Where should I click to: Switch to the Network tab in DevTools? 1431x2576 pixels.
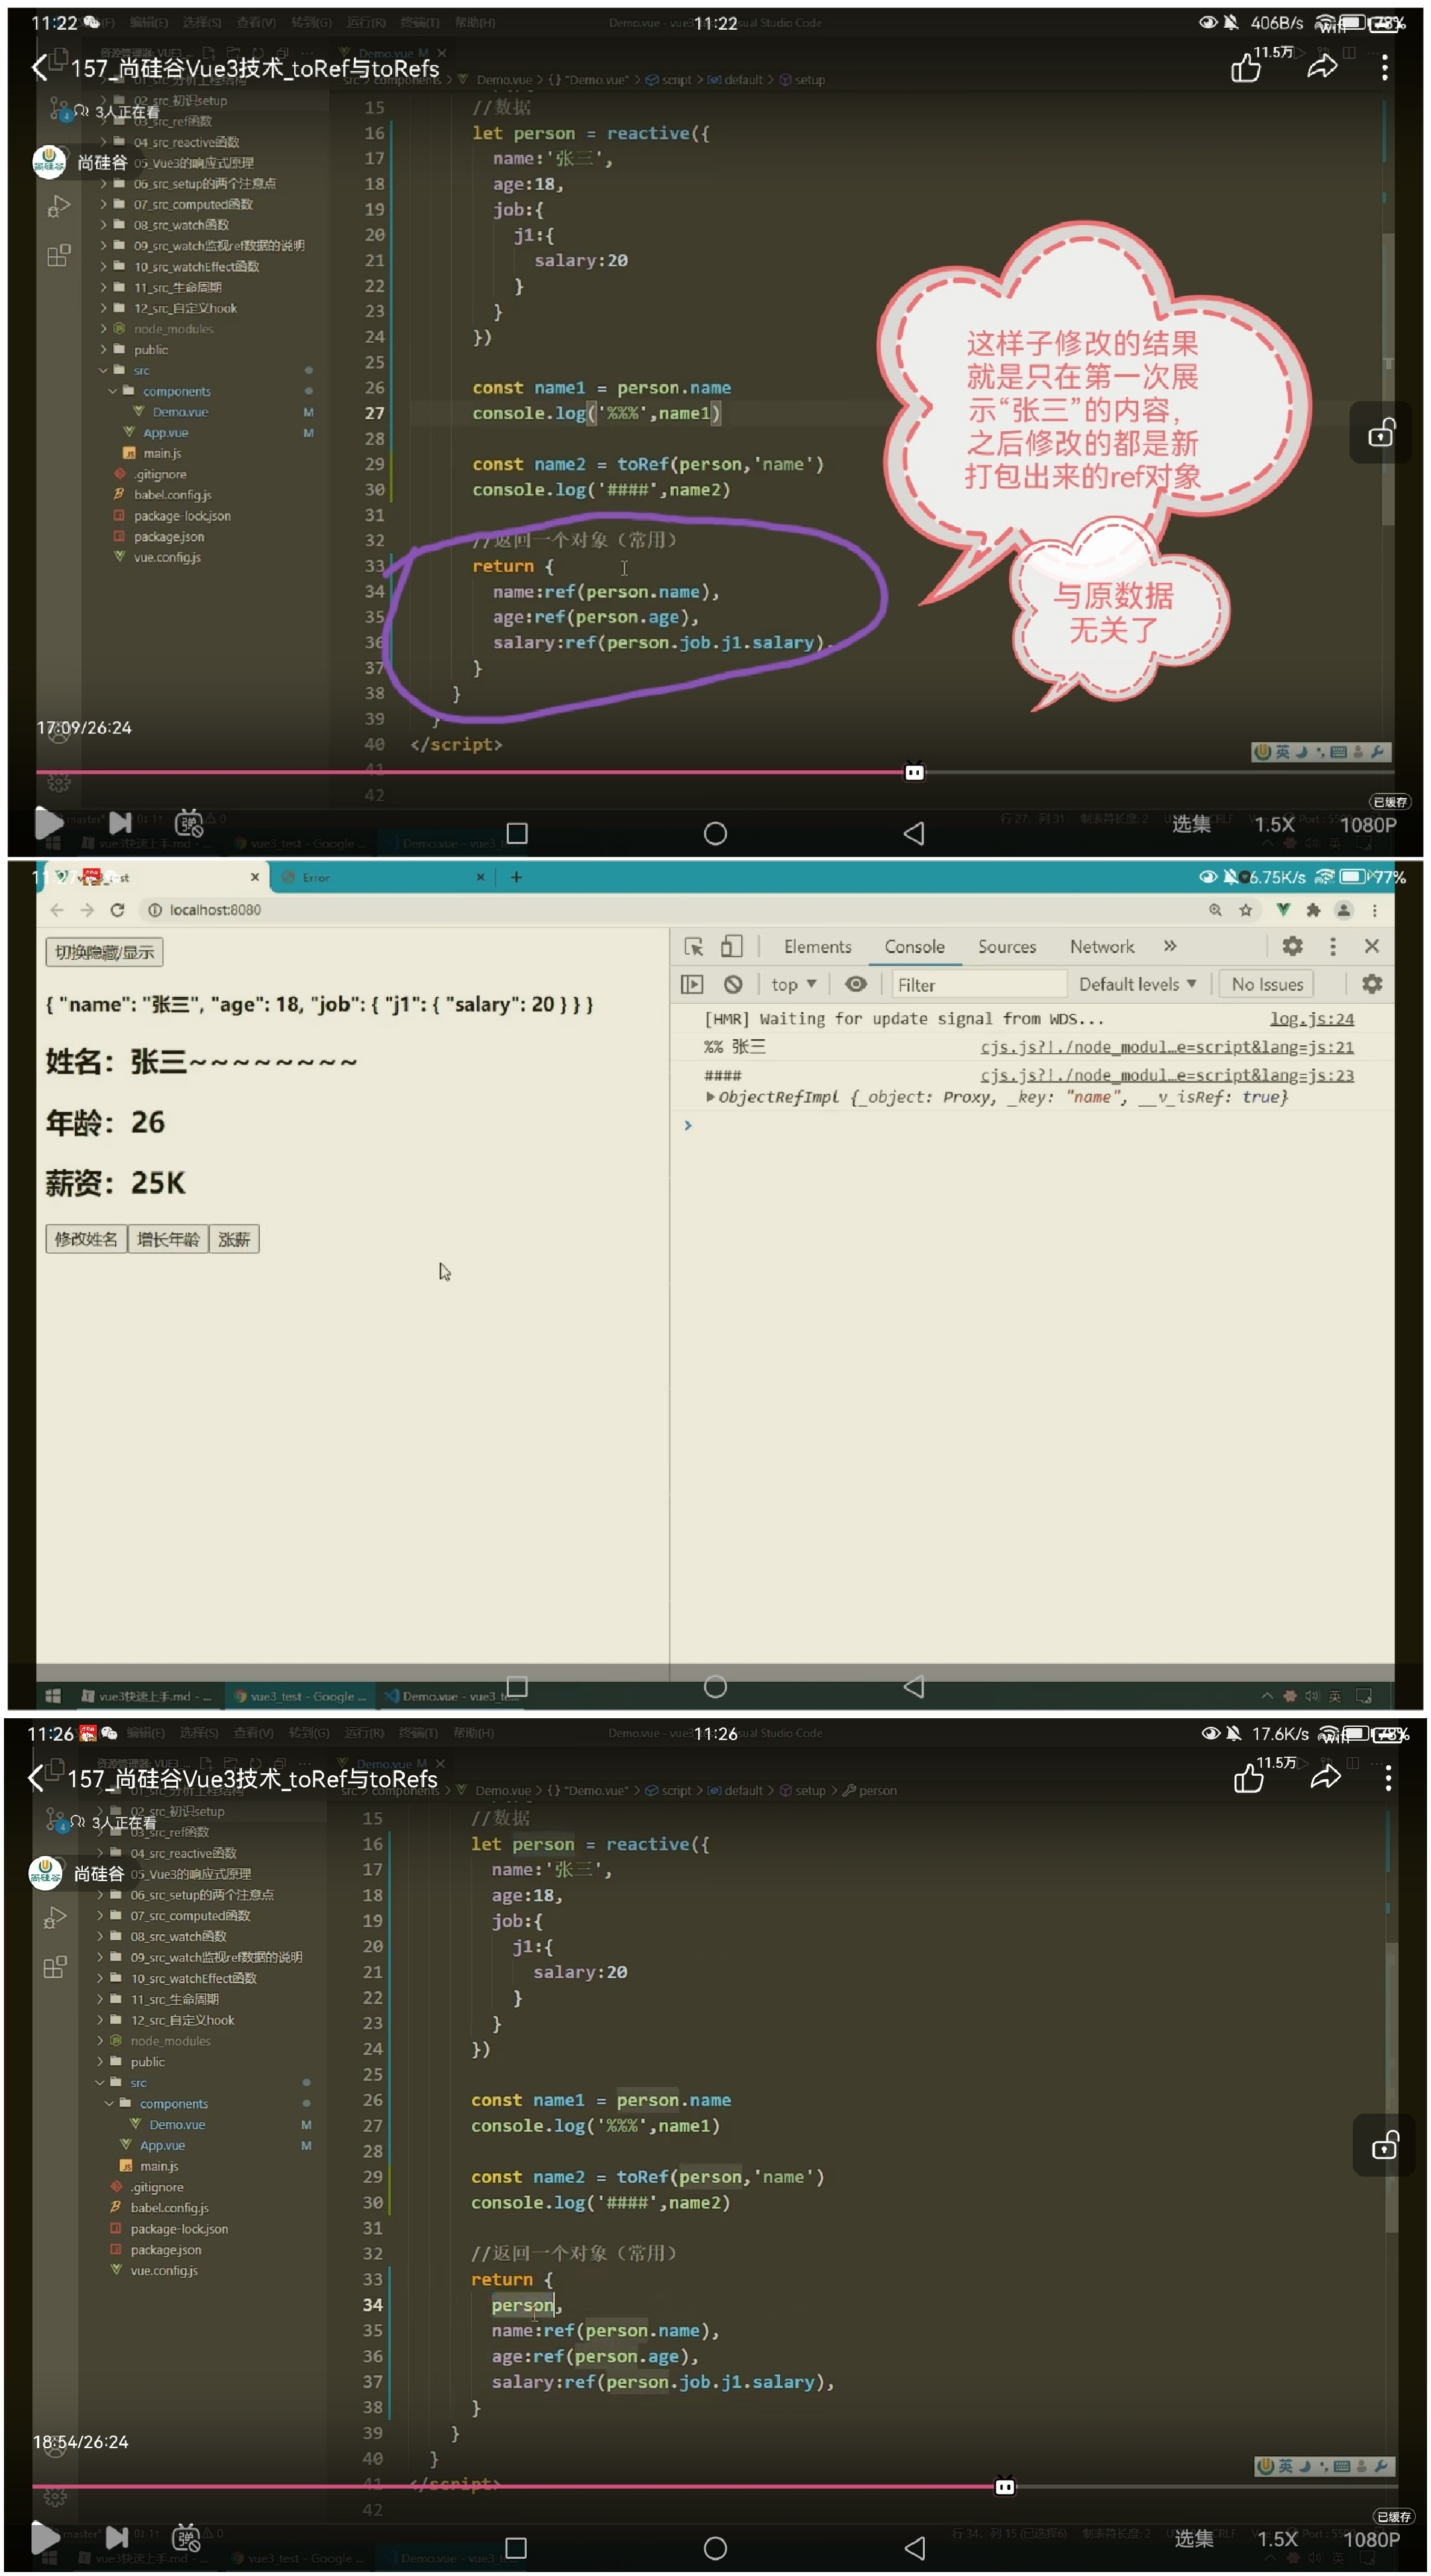(x=1102, y=947)
